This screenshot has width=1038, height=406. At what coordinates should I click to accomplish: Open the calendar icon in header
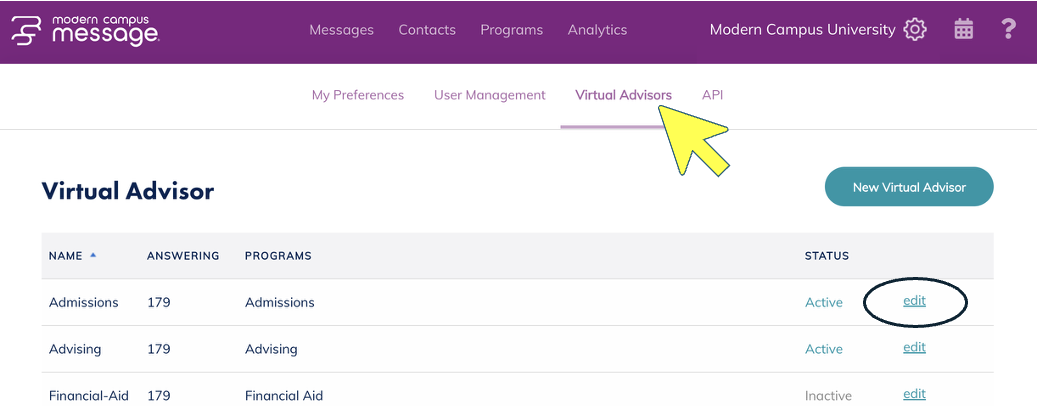pyautogui.click(x=963, y=30)
